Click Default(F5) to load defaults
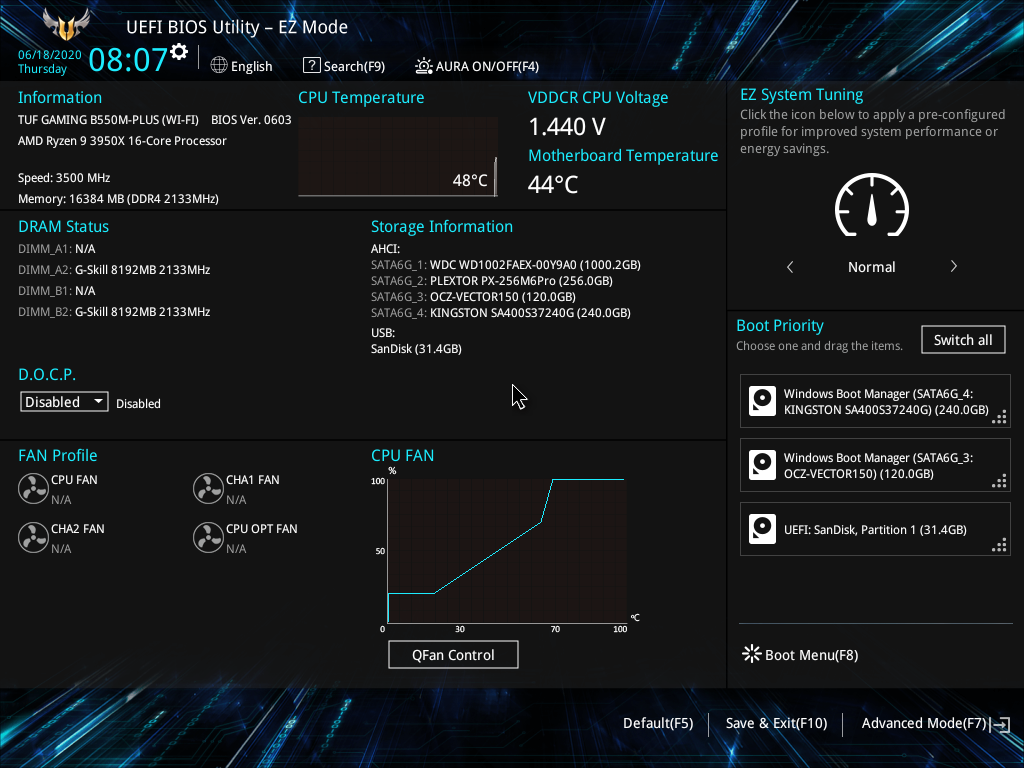1024x768 pixels. pos(658,723)
